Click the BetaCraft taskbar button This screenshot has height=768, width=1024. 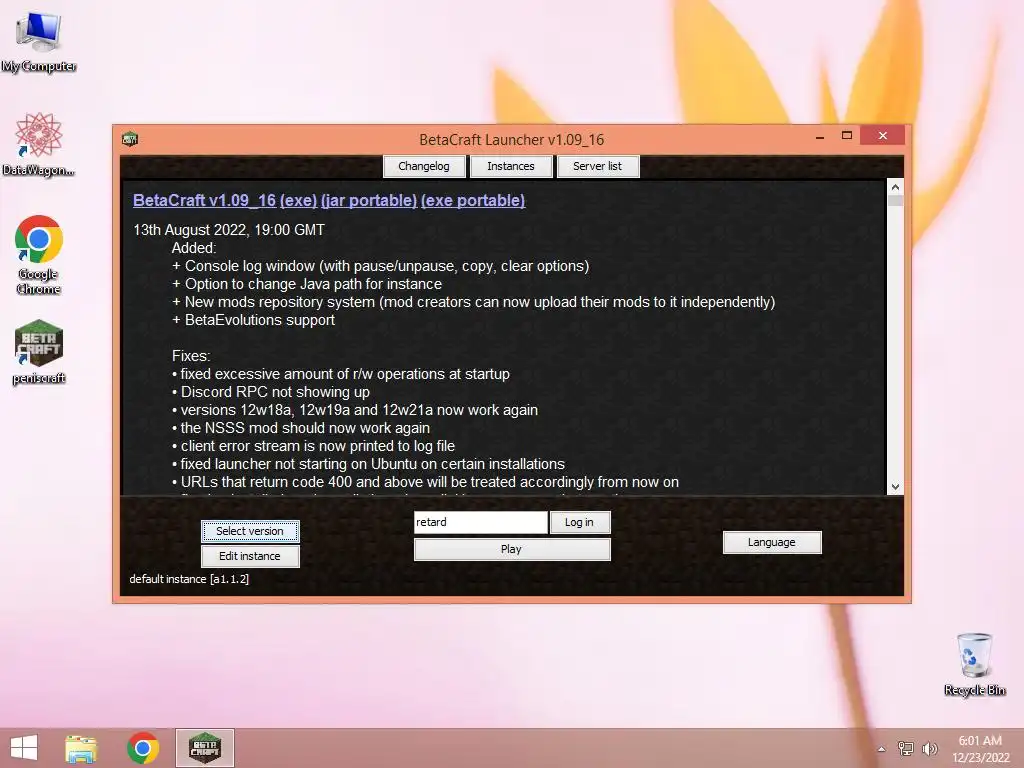[204, 748]
